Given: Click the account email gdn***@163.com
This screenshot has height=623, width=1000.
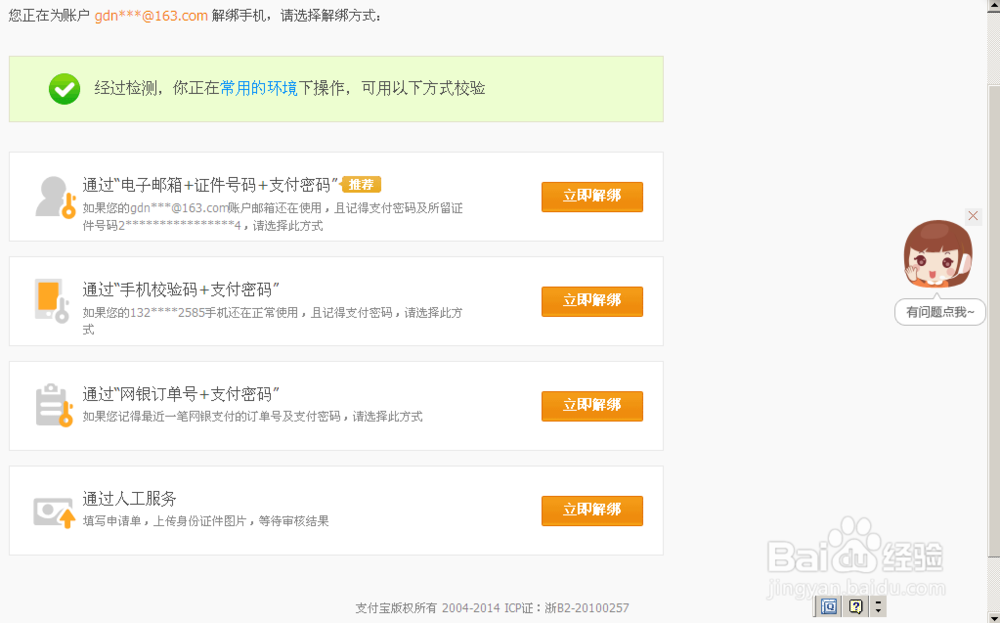Looking at the screenshot, I should [151, 16].
